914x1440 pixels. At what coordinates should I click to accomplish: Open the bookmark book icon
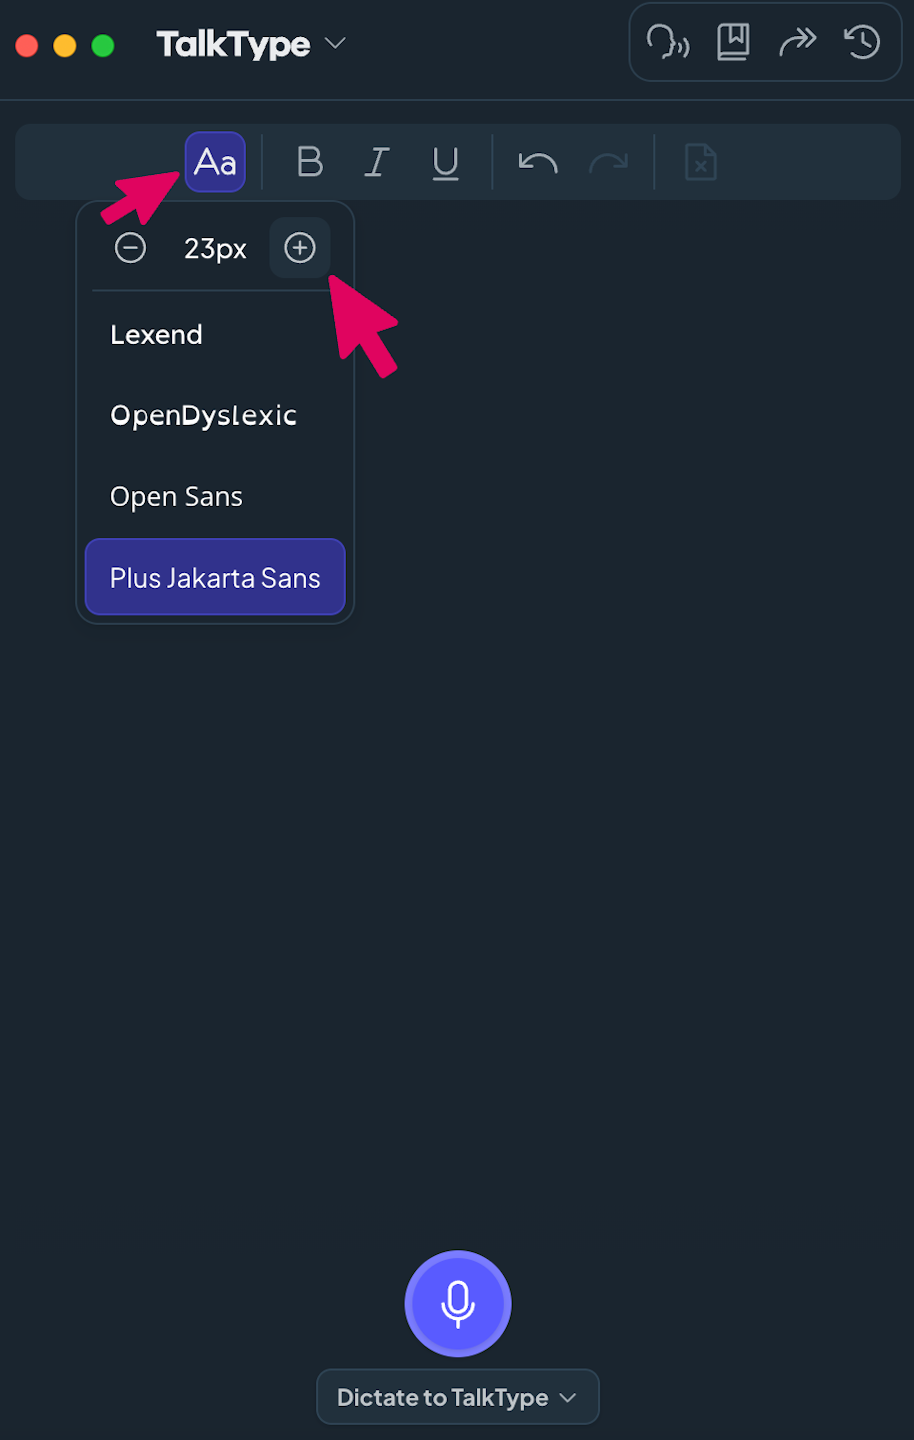(733, 42)
